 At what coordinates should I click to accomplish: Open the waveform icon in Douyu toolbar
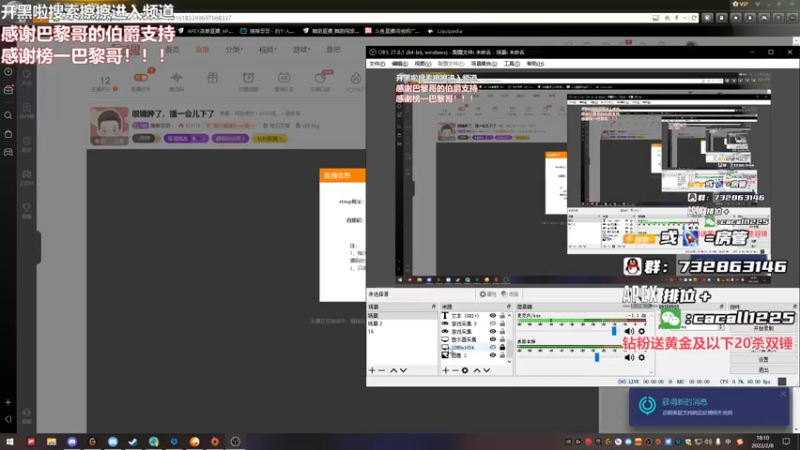(x=177, y=78)
